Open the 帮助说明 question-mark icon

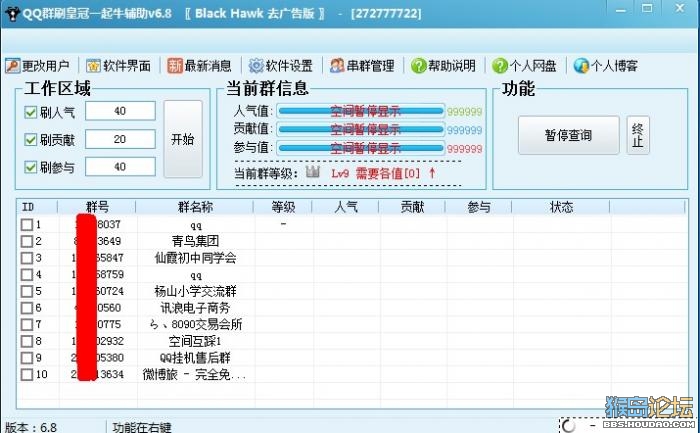[x=418, y=66]
